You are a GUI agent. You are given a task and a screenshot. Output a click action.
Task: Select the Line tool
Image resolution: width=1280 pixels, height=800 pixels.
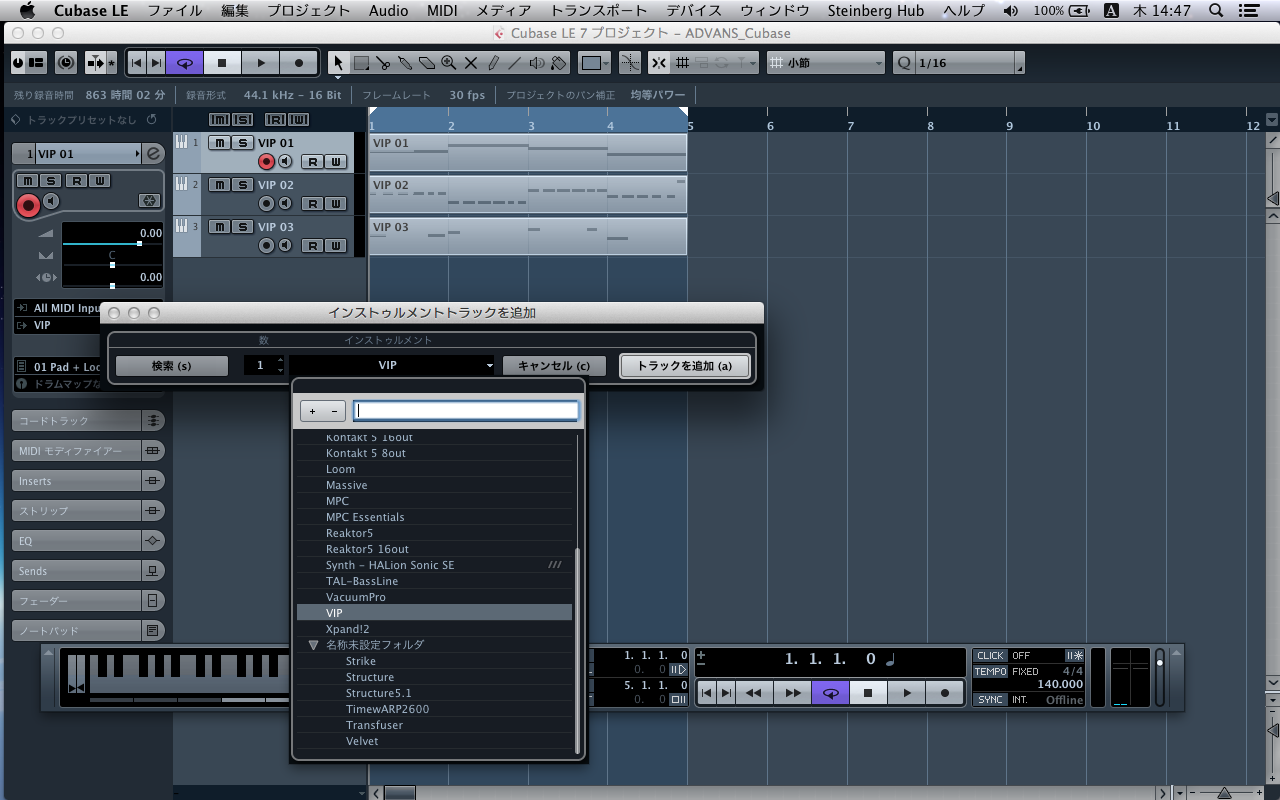tap(515, 63)
